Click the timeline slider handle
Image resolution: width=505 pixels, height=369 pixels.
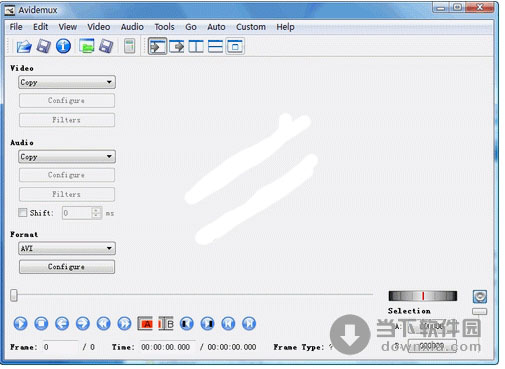pyautogui.click(x=14, y=295)
